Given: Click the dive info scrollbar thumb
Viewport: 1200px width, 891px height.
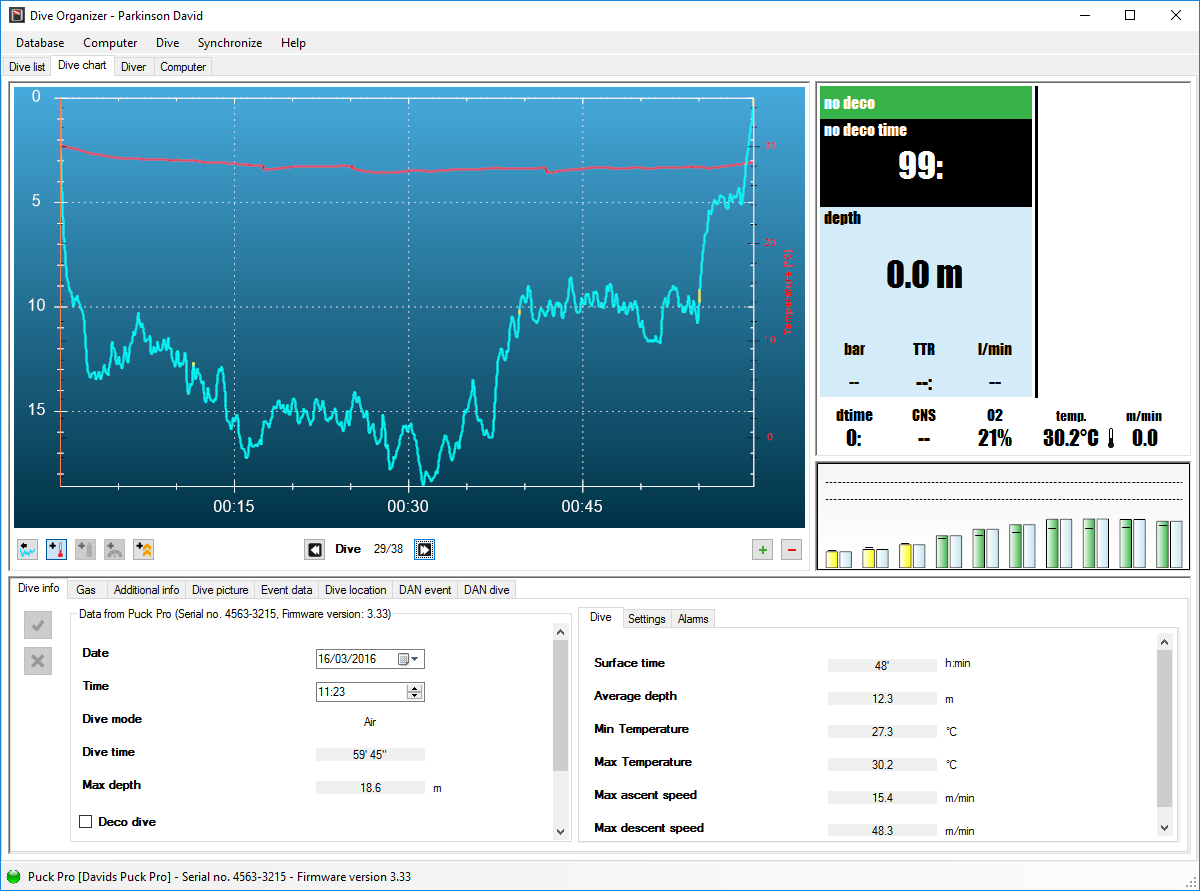Looking at the screenshot, I should (560, 704).
